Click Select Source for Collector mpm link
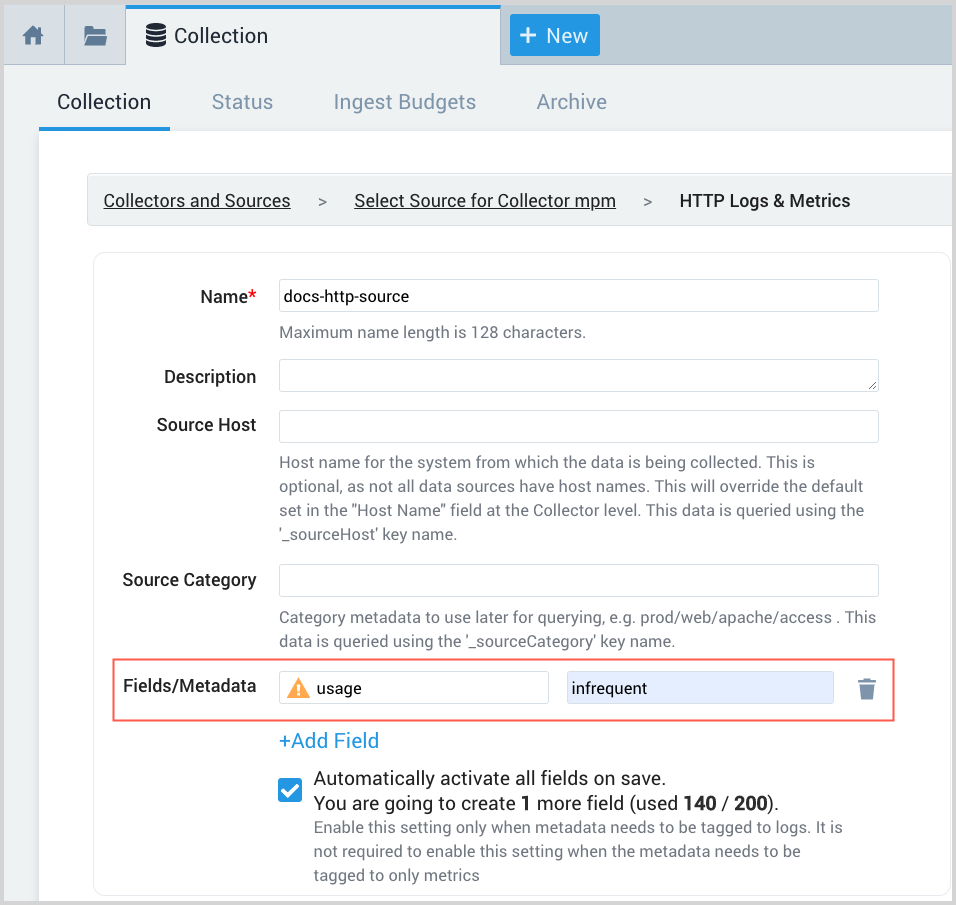Image resolution: width=956 pixels, height=905 pixels. pos(485,201)
